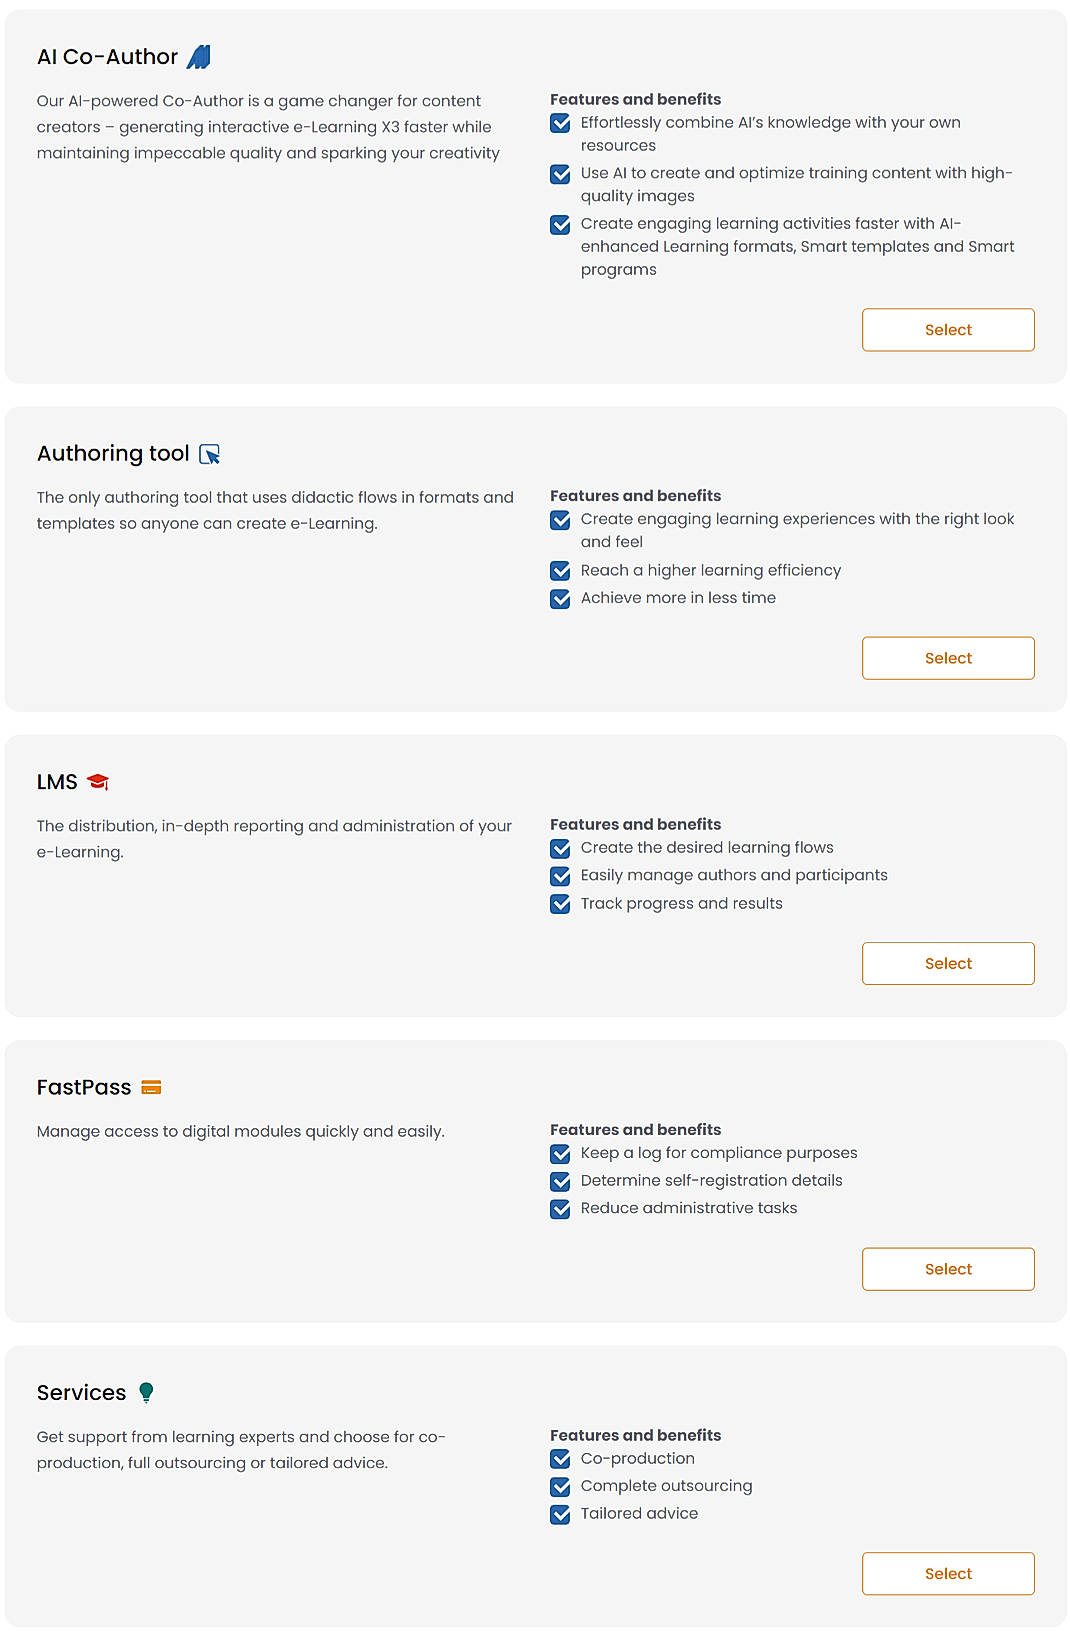Click the cursor icon beside Authoring tool
Viewport: 1070px width, 1633px height.
pyautogui.click(x=211, y=453)
